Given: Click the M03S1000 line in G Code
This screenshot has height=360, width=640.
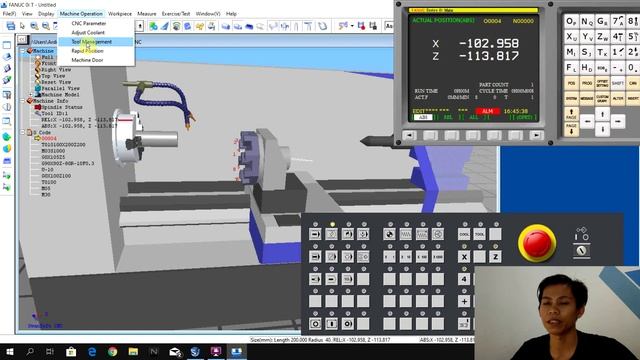Looking at the screenshot, I should click(53, 151).
